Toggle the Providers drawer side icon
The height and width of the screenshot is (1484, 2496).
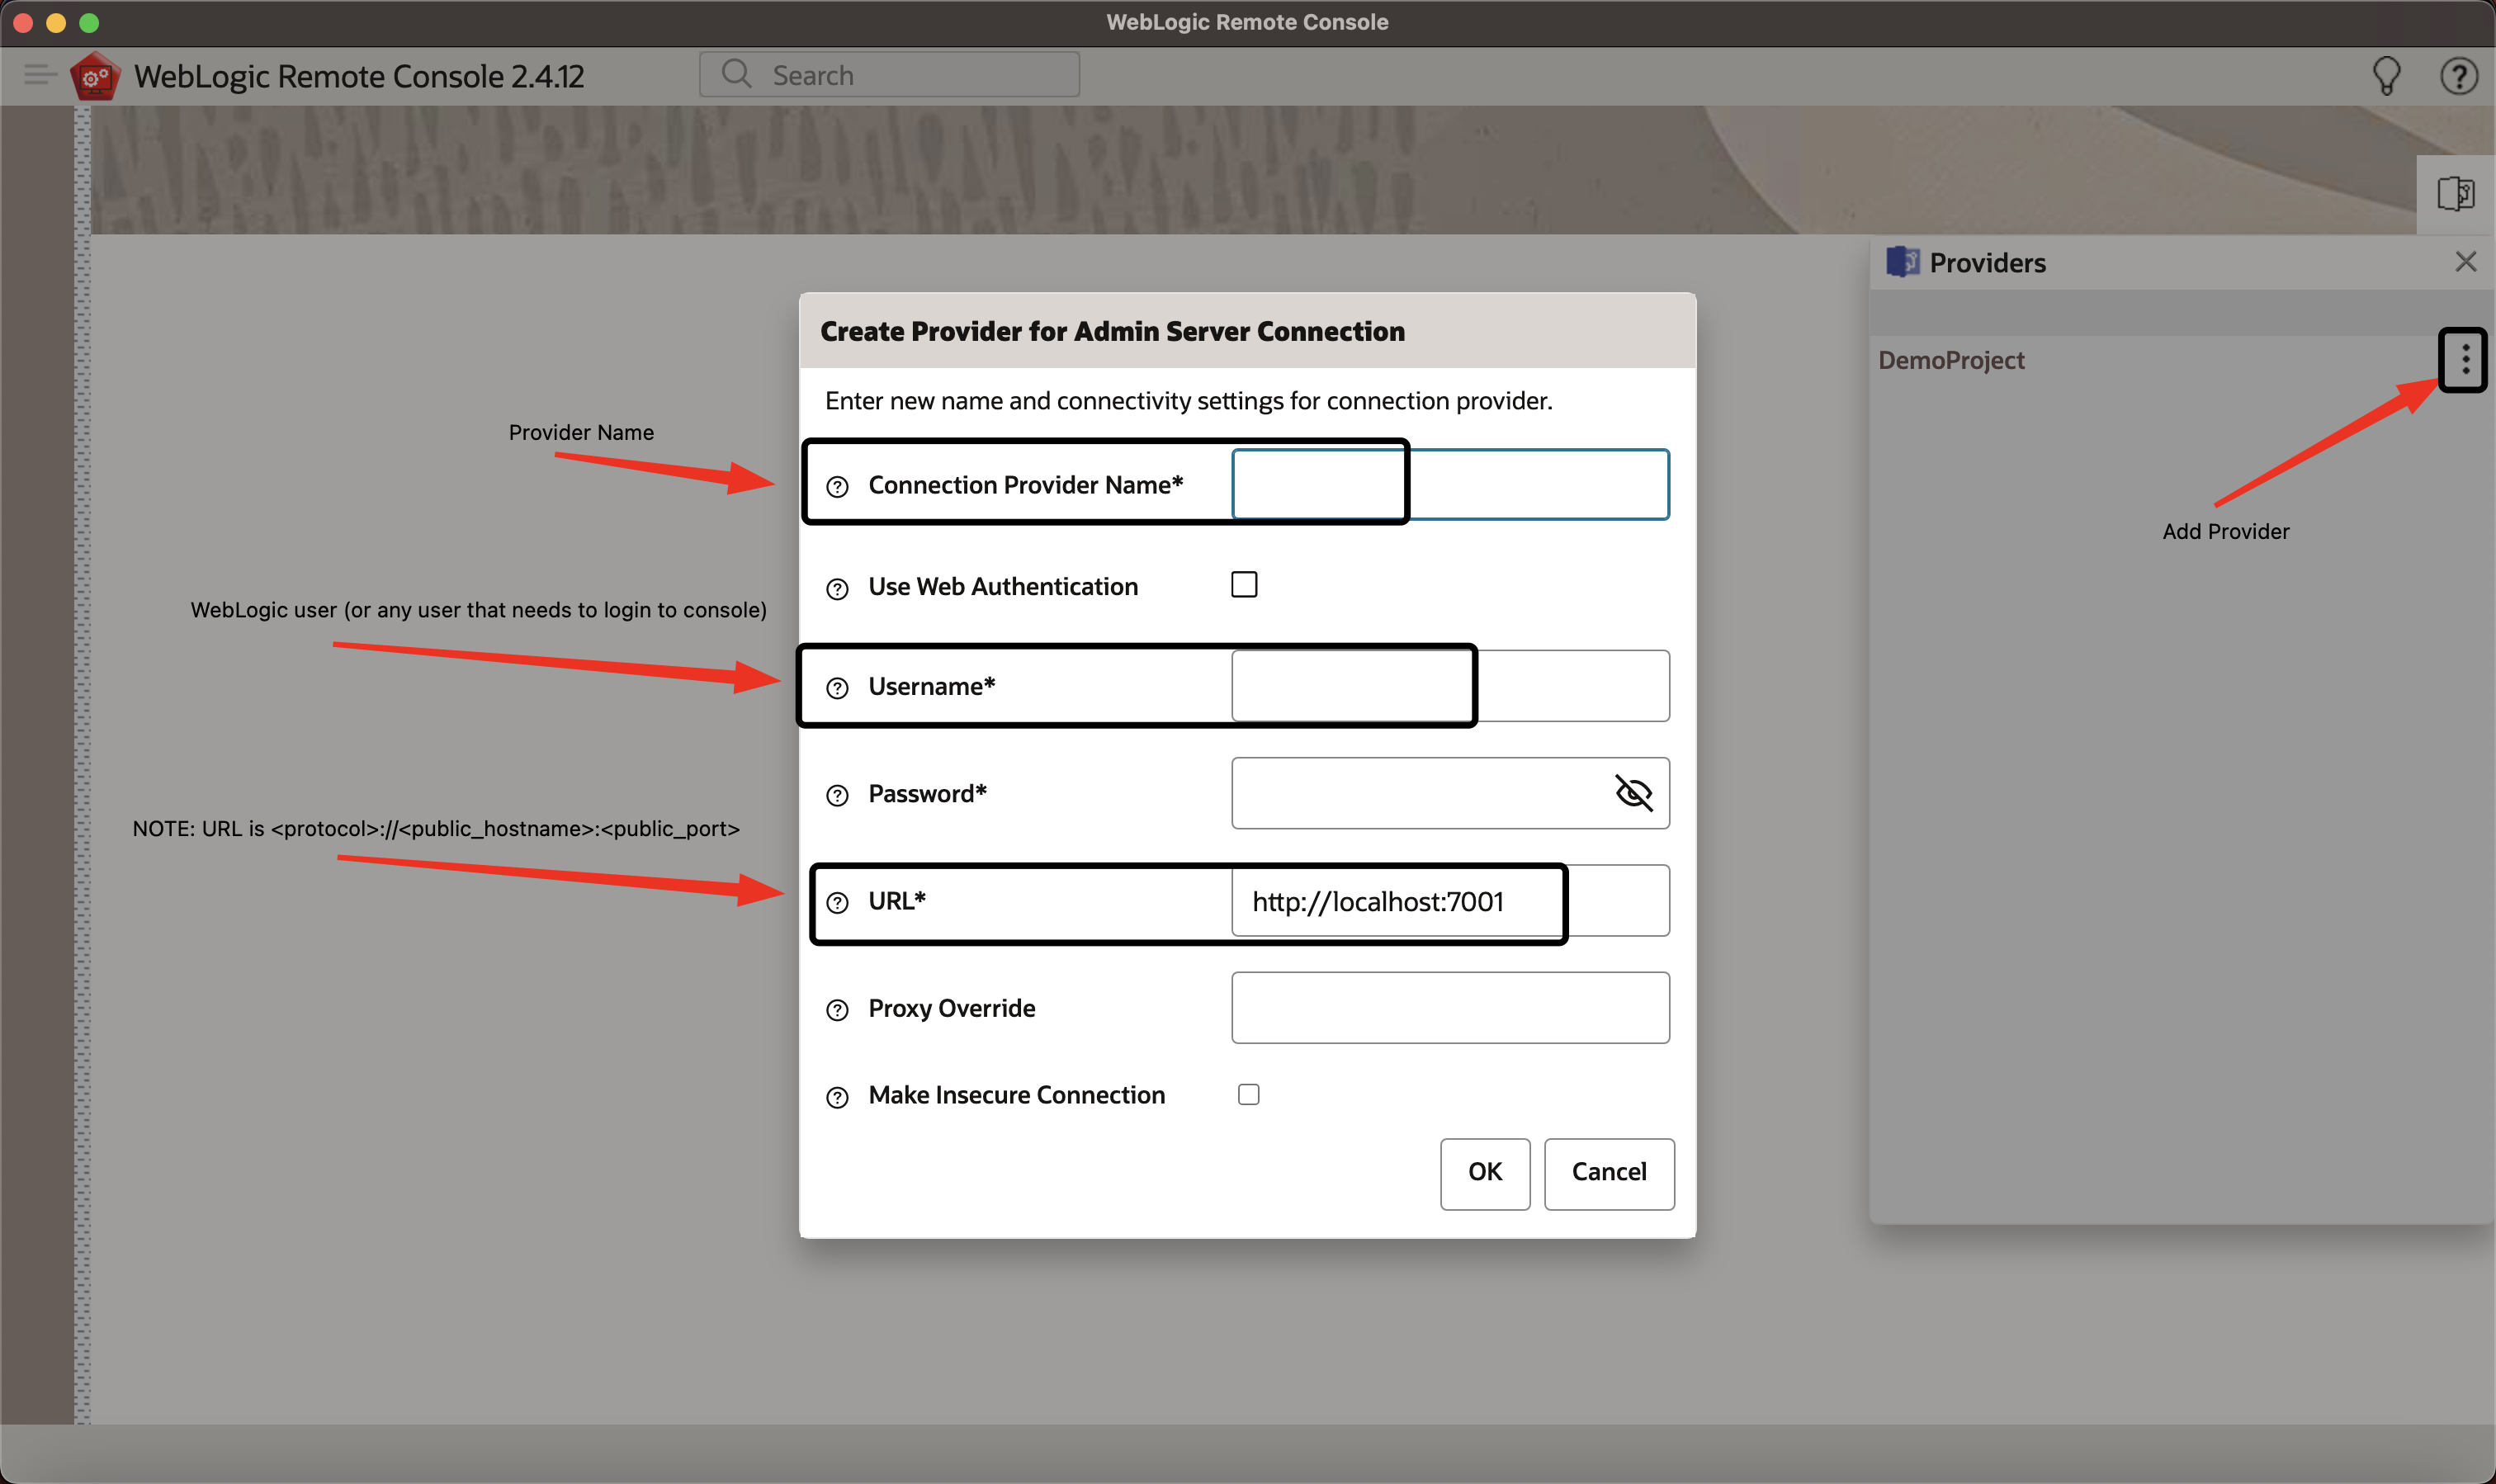tap(2455, 194)
